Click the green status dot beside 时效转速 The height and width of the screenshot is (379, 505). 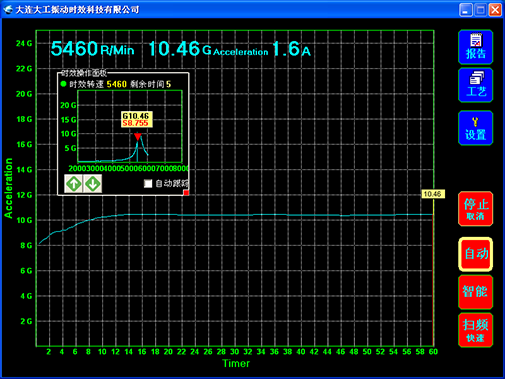coord(63,84)
